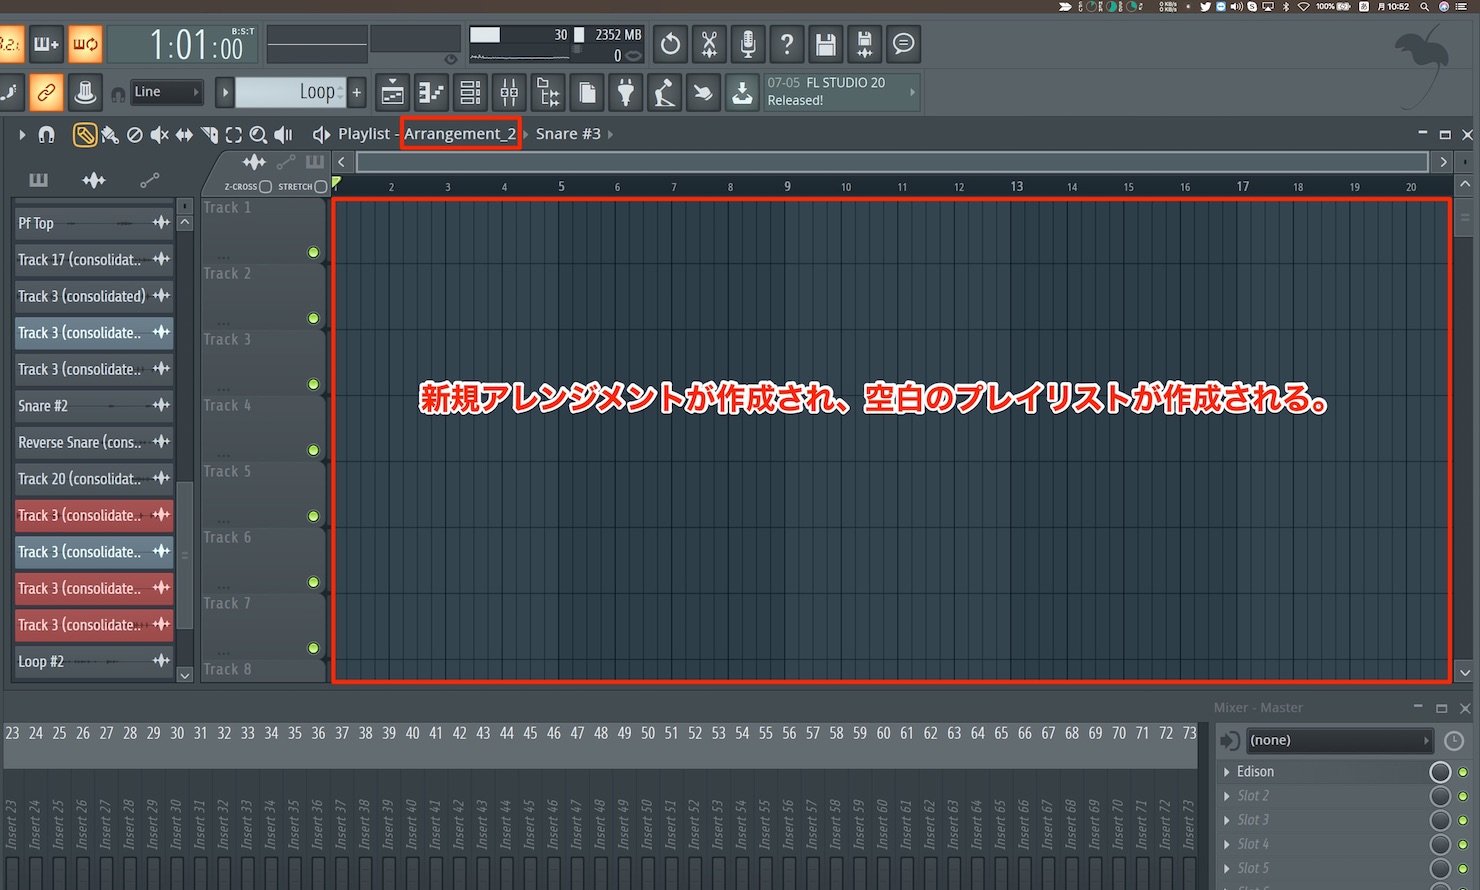Open the Line snap dropdown
Viewport: 1480px width, 890px height.
click(167, 92)
